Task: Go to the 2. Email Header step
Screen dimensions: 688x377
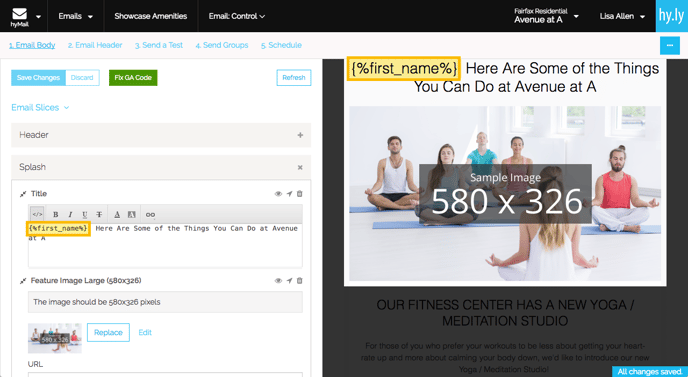Action: tap(95, 45)
